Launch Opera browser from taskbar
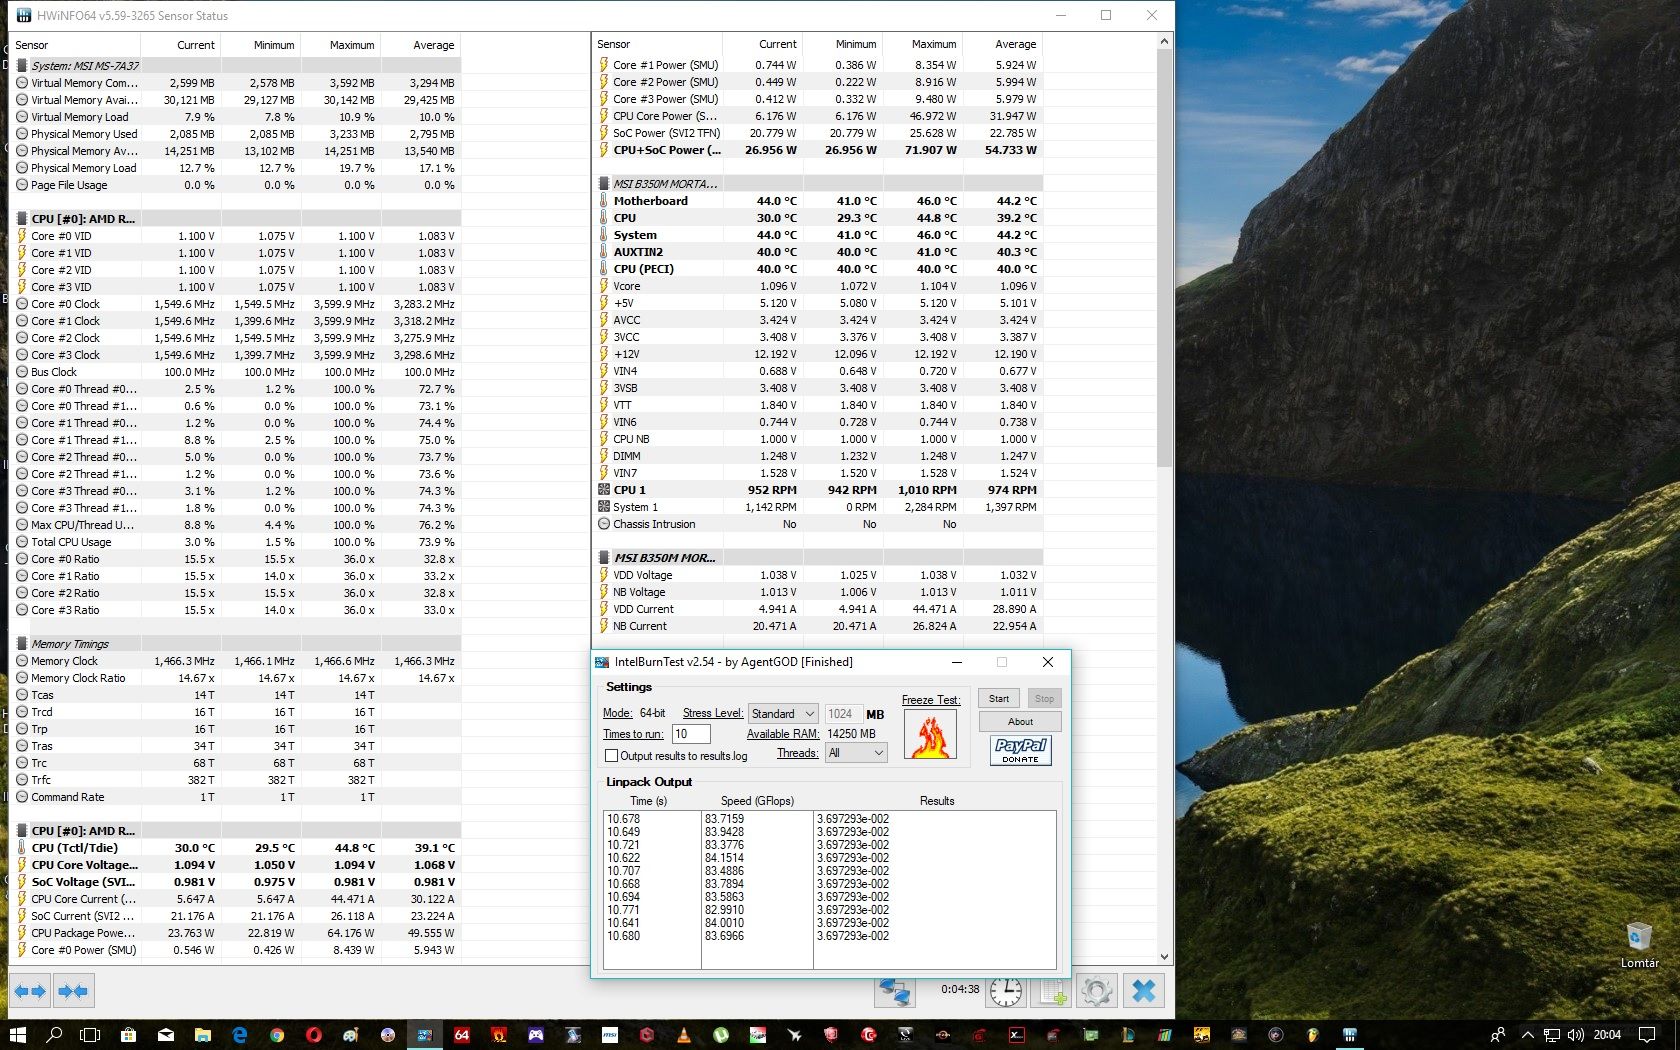Viewport: 1680px width, 1050px height. click(x=313, y=1035)
